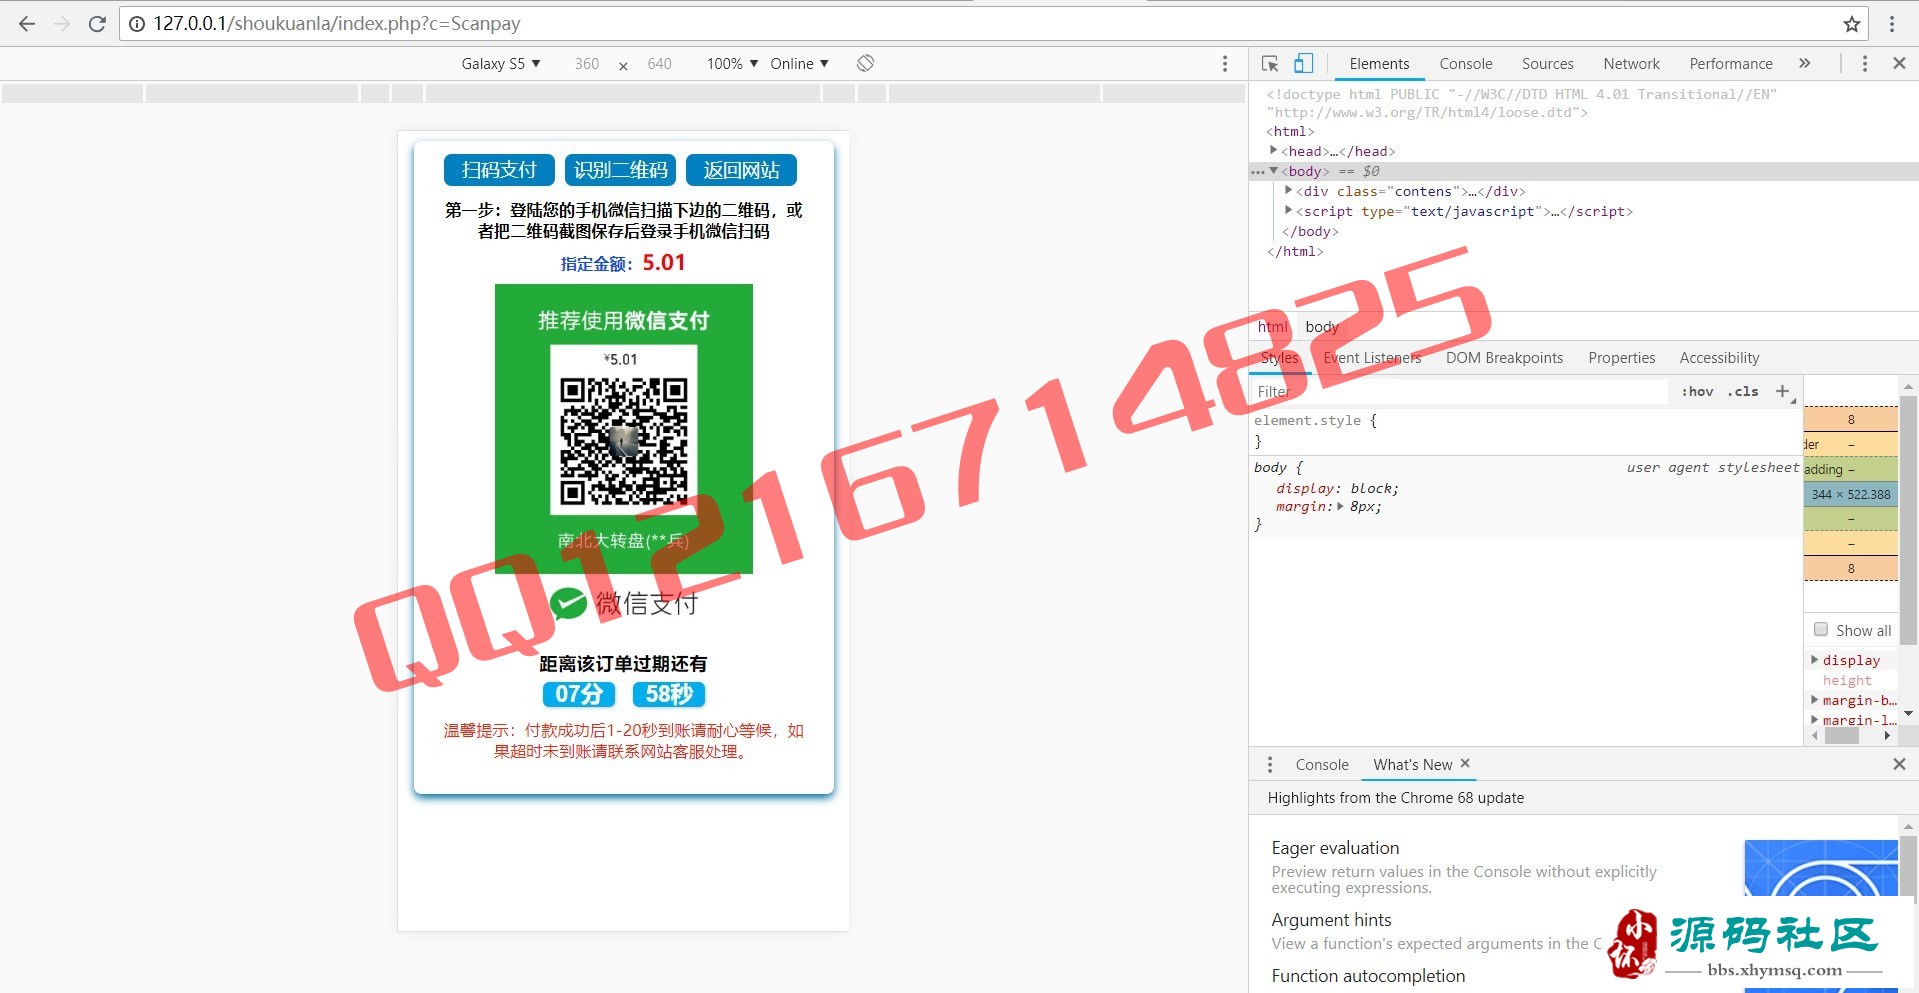The image size is (1919, 993).
Task: Click the styles Filter input
Action: click(x=1460, y=391)
